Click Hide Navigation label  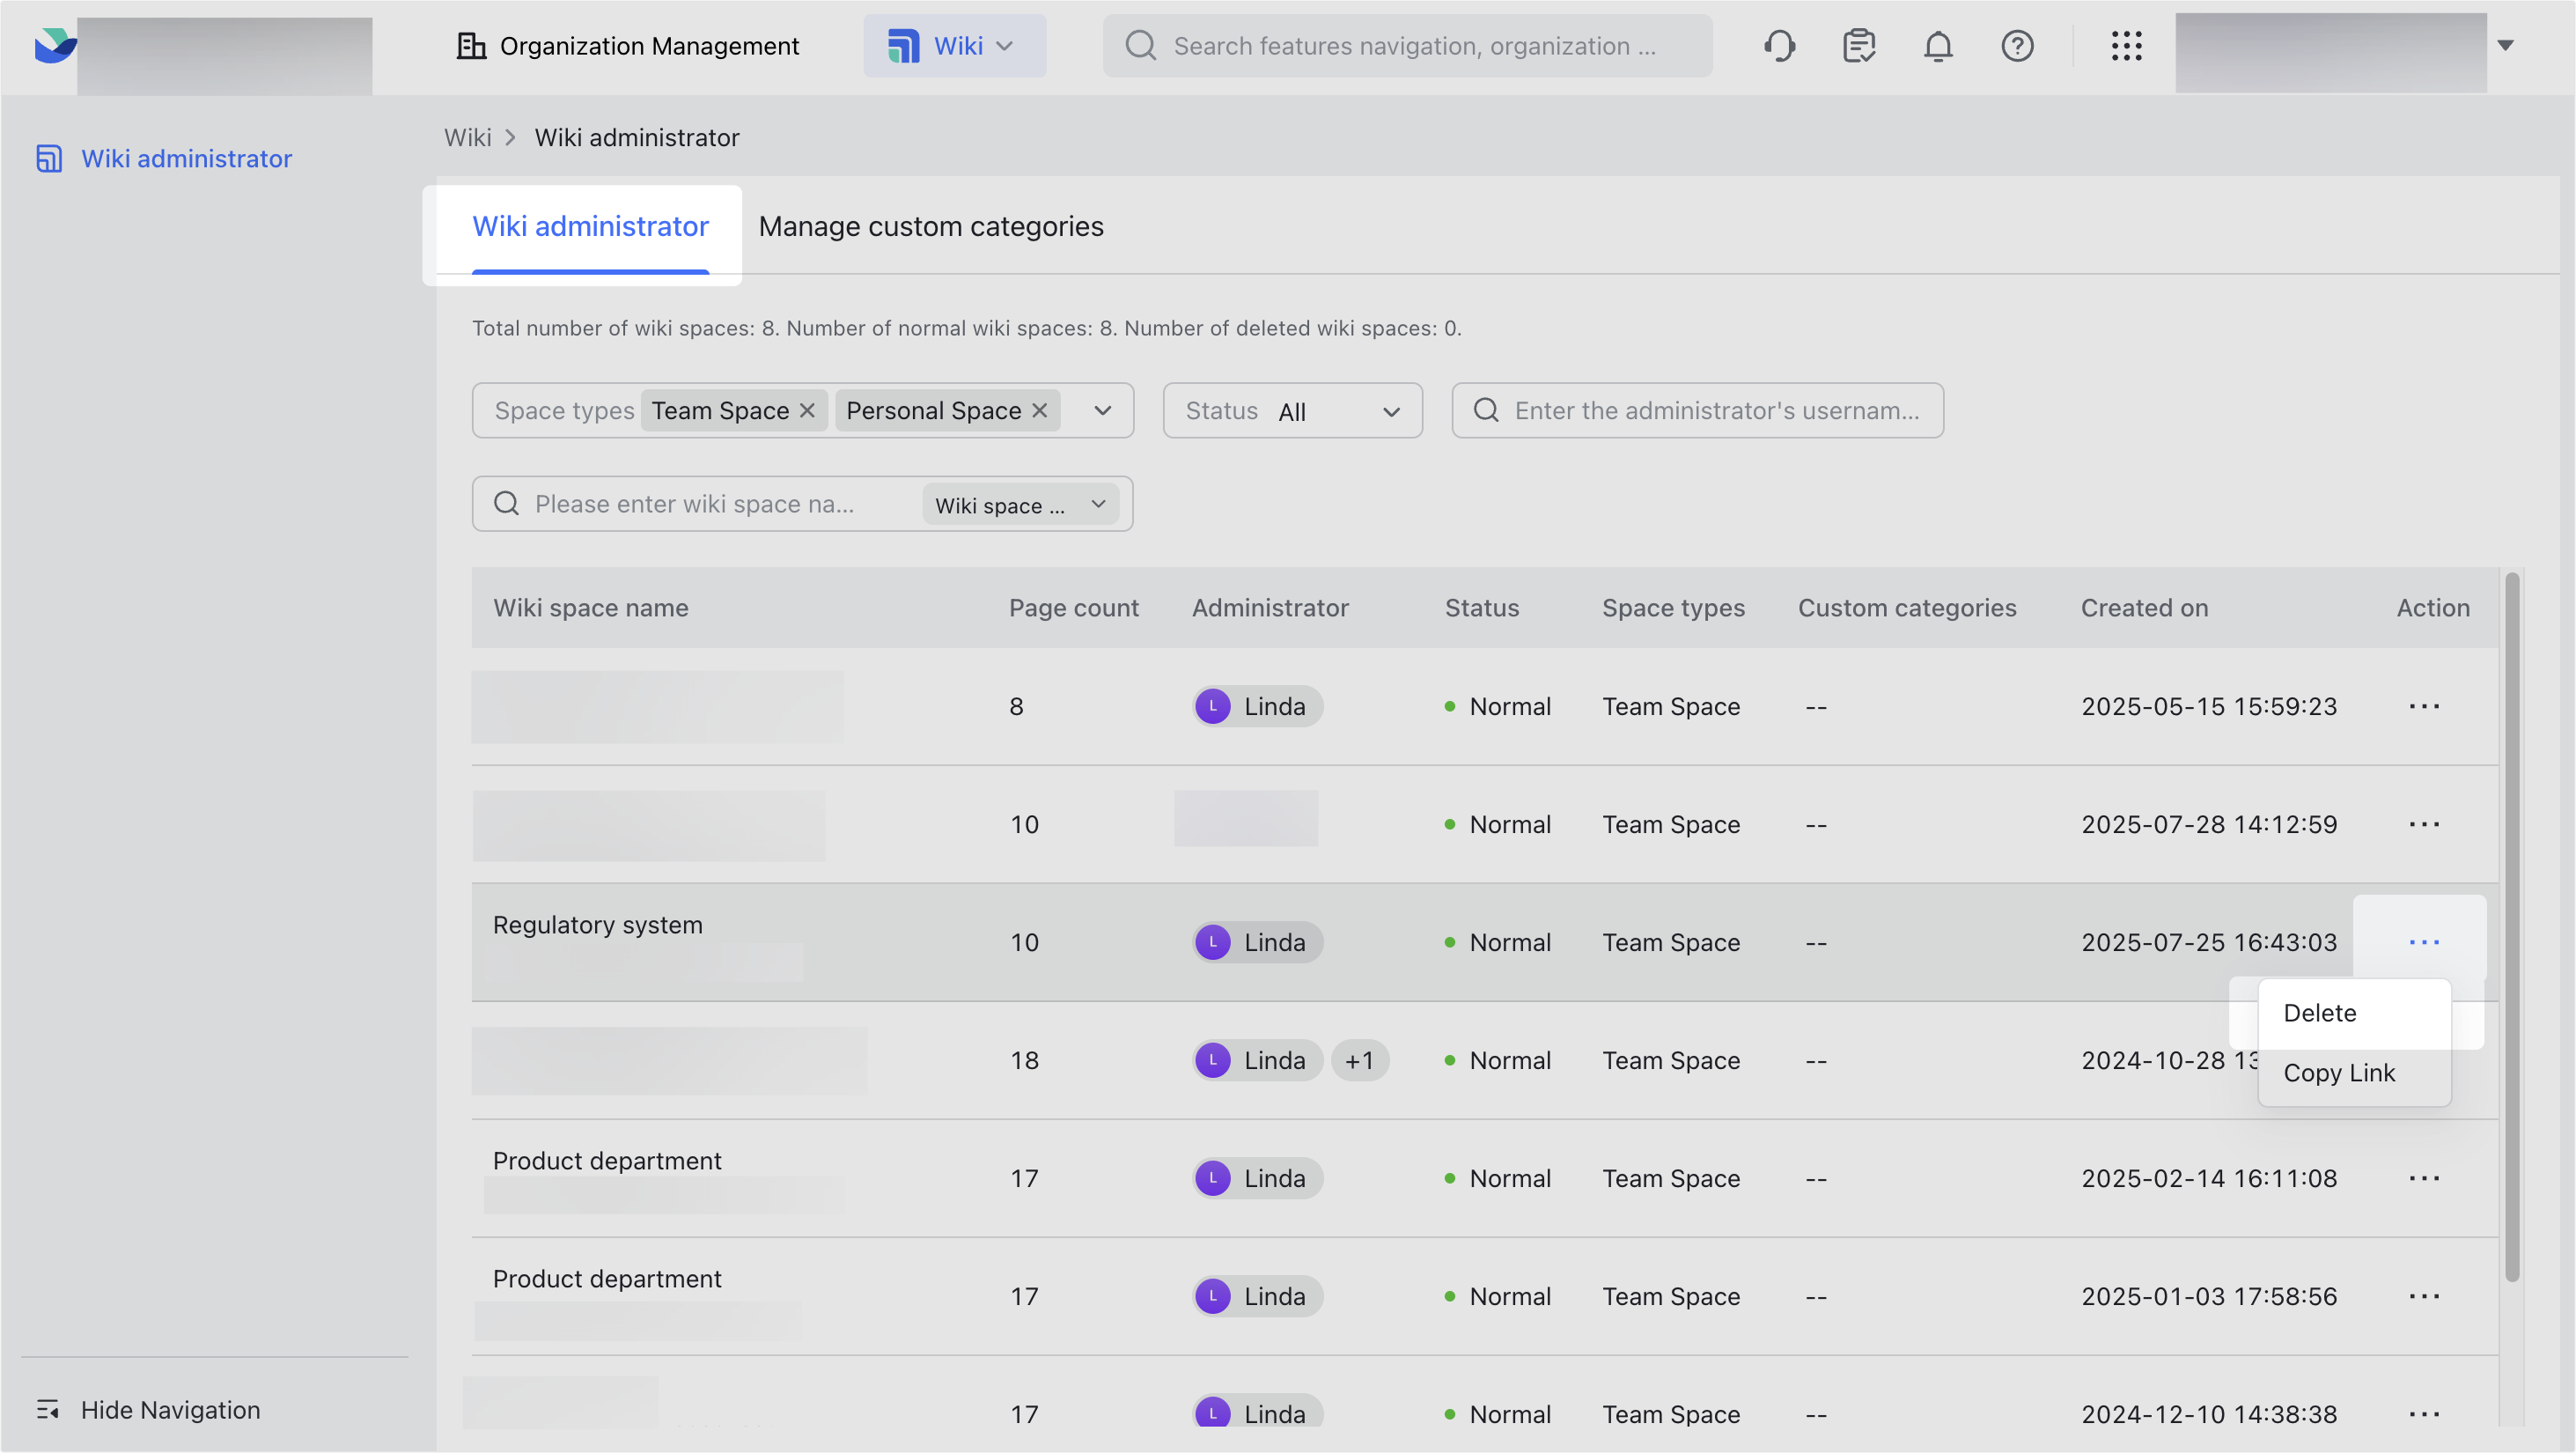pos(170,1410)
